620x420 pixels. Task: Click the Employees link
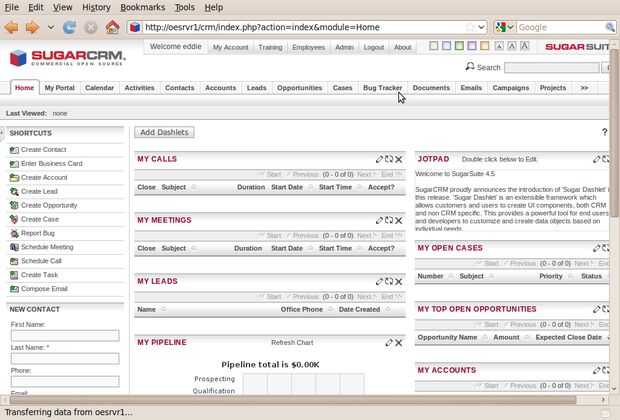coord(308,47)
